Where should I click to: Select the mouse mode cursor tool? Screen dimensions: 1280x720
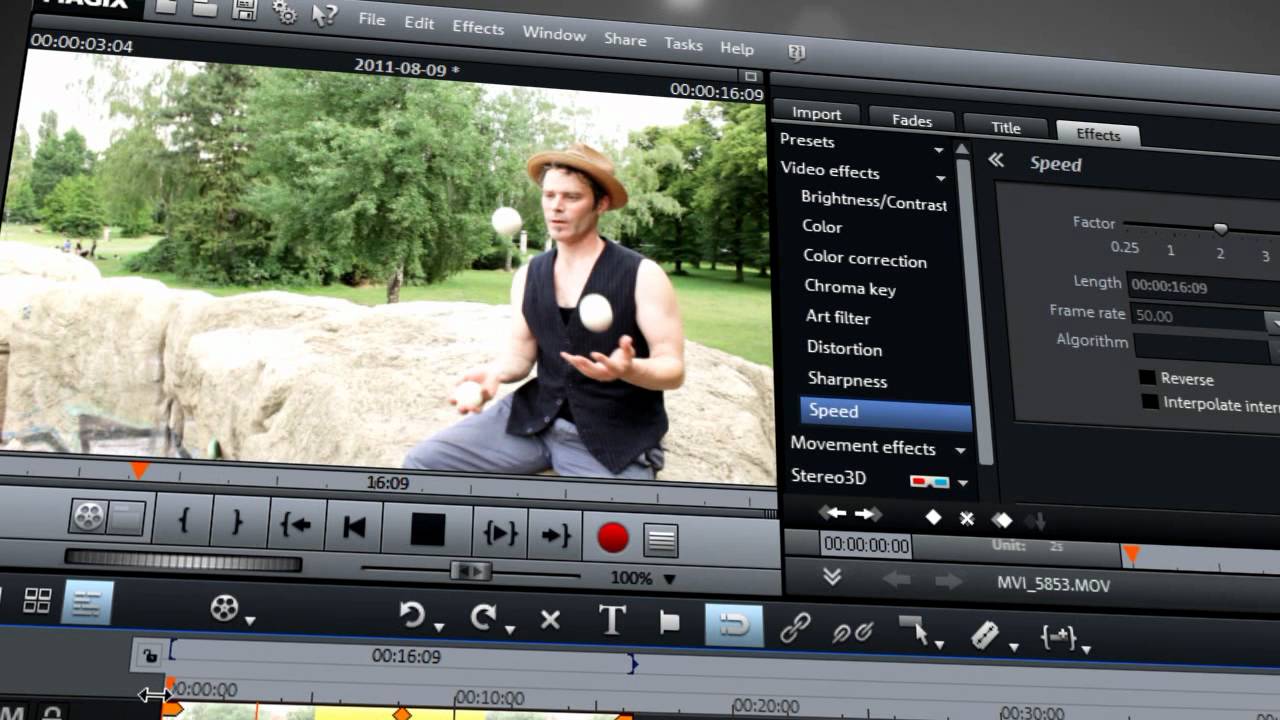(913, 632)
